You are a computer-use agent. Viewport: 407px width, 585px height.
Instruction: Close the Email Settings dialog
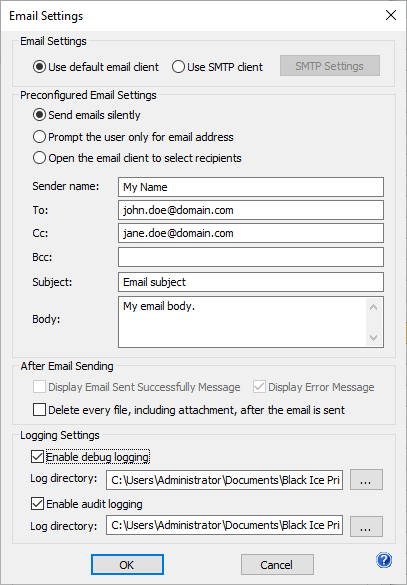tap(391, 15)
